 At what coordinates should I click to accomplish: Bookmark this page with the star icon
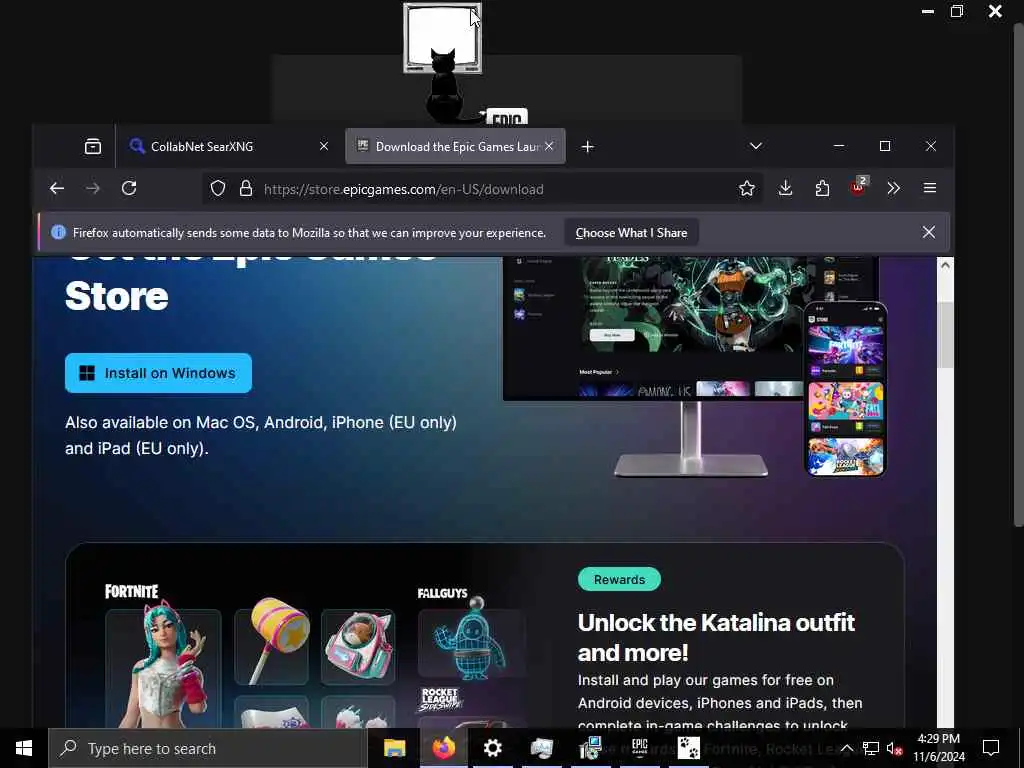coord(746,189)
